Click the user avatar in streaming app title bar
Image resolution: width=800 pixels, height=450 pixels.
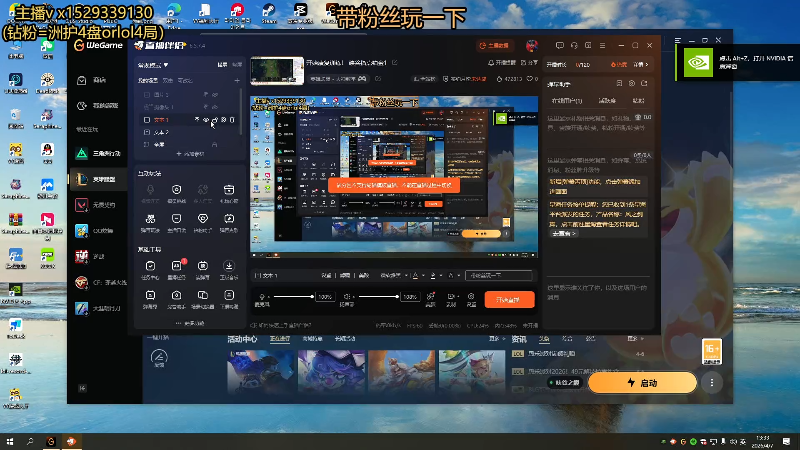[x=532, y=46]
